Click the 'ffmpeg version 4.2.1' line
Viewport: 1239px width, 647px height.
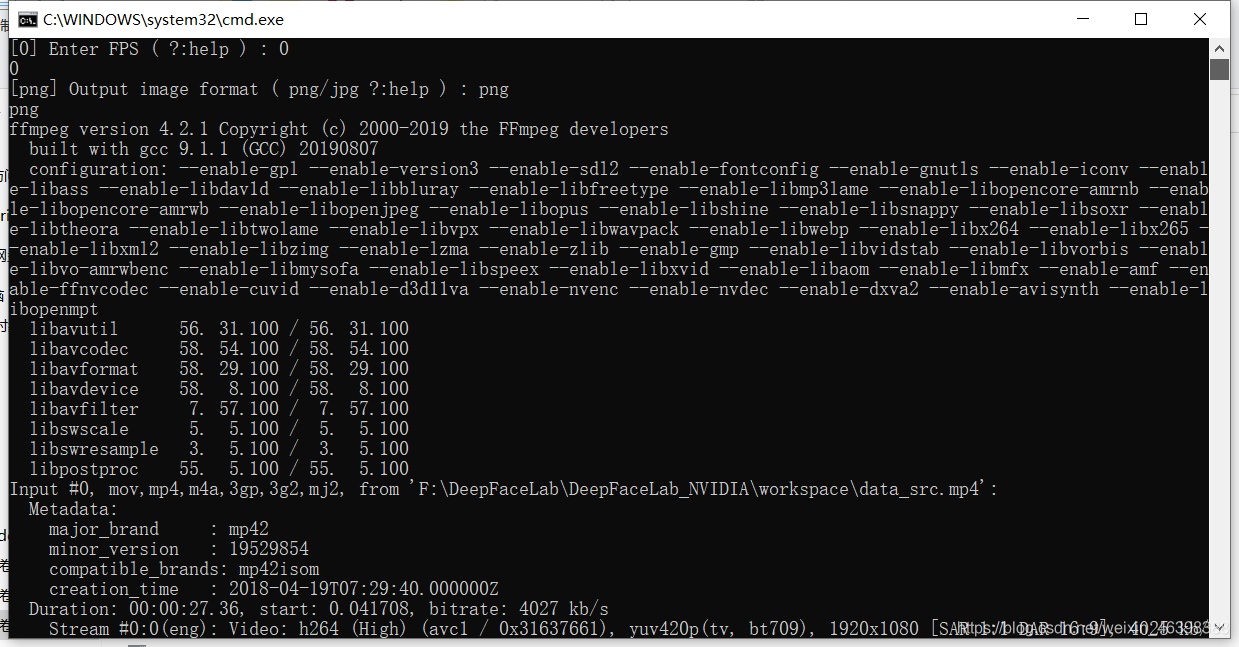(x=339, y=129)
